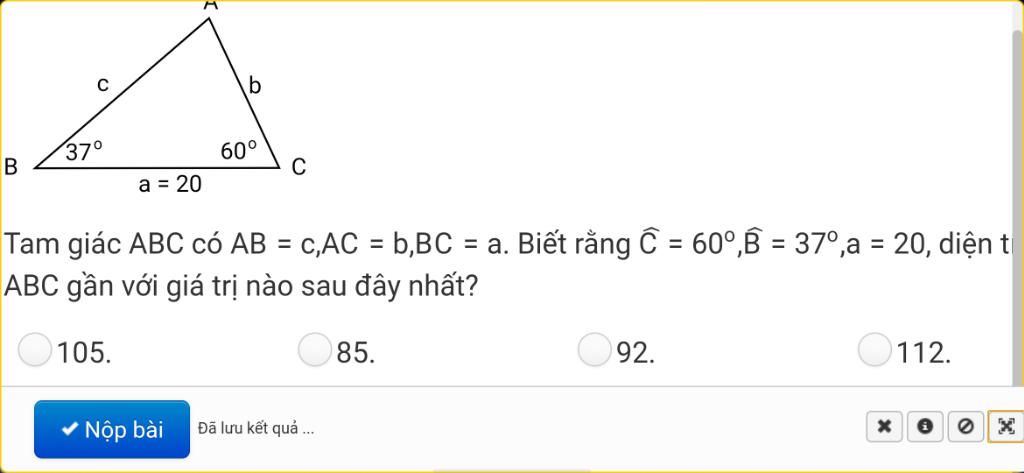The height and width of the screenshot is (473, 1024).
Task: Click the question line starting Tam giác ABC
Action: 507,245
